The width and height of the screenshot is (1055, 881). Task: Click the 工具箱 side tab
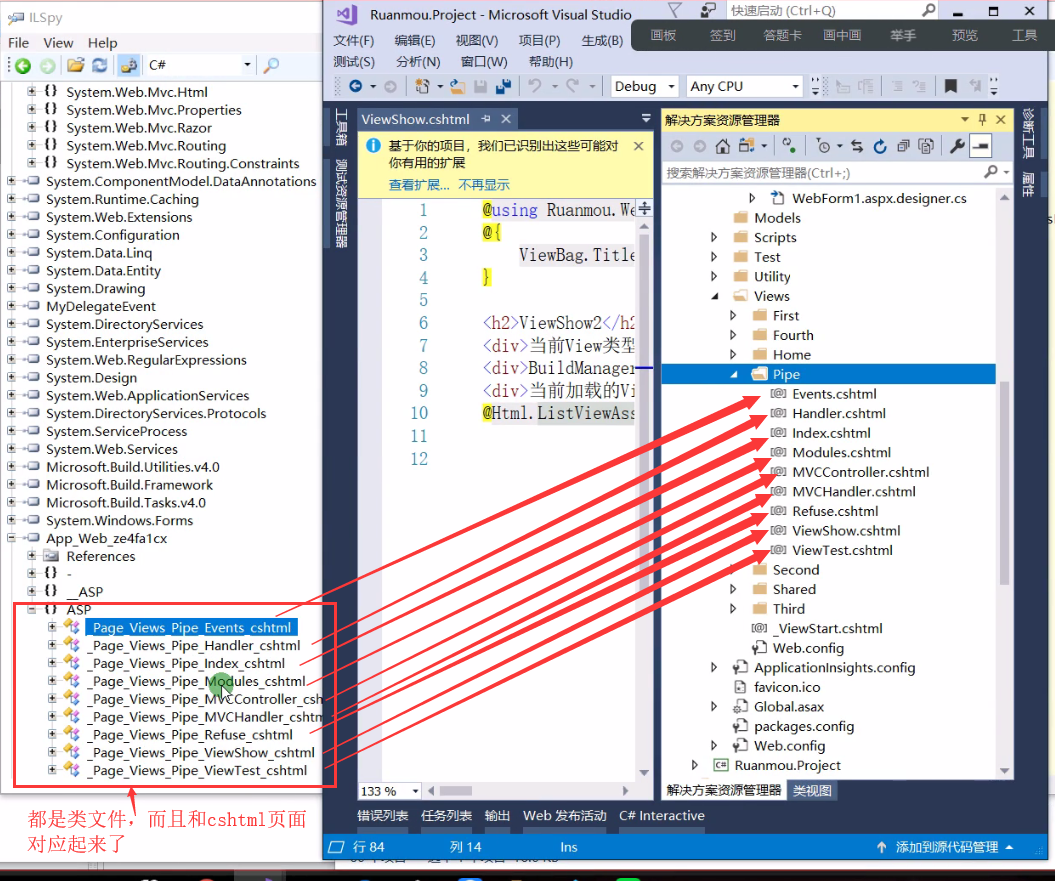click(x=341, y=127)
